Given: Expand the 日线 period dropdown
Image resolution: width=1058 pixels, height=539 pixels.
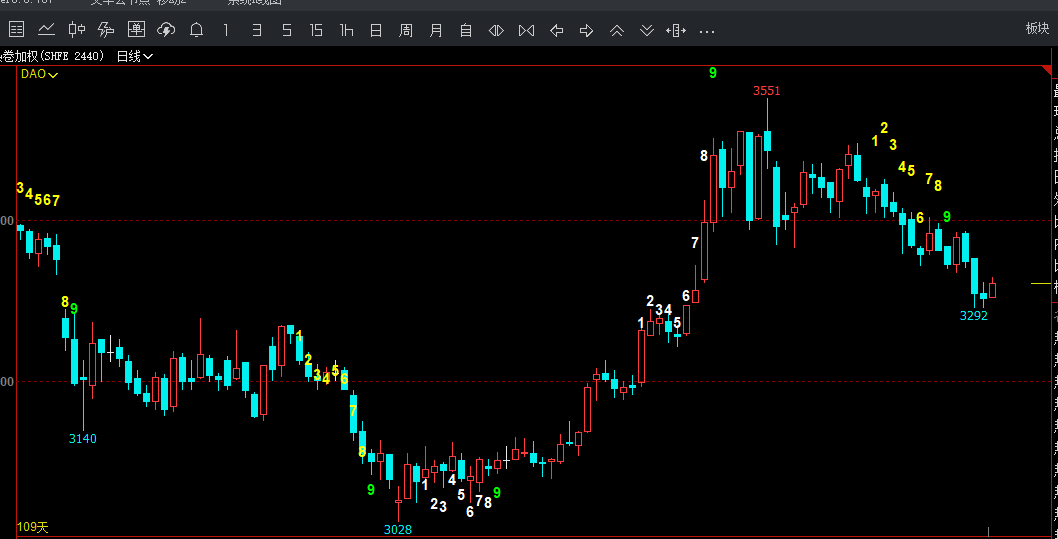Looking at the screenshot, I should pos(135,57).
